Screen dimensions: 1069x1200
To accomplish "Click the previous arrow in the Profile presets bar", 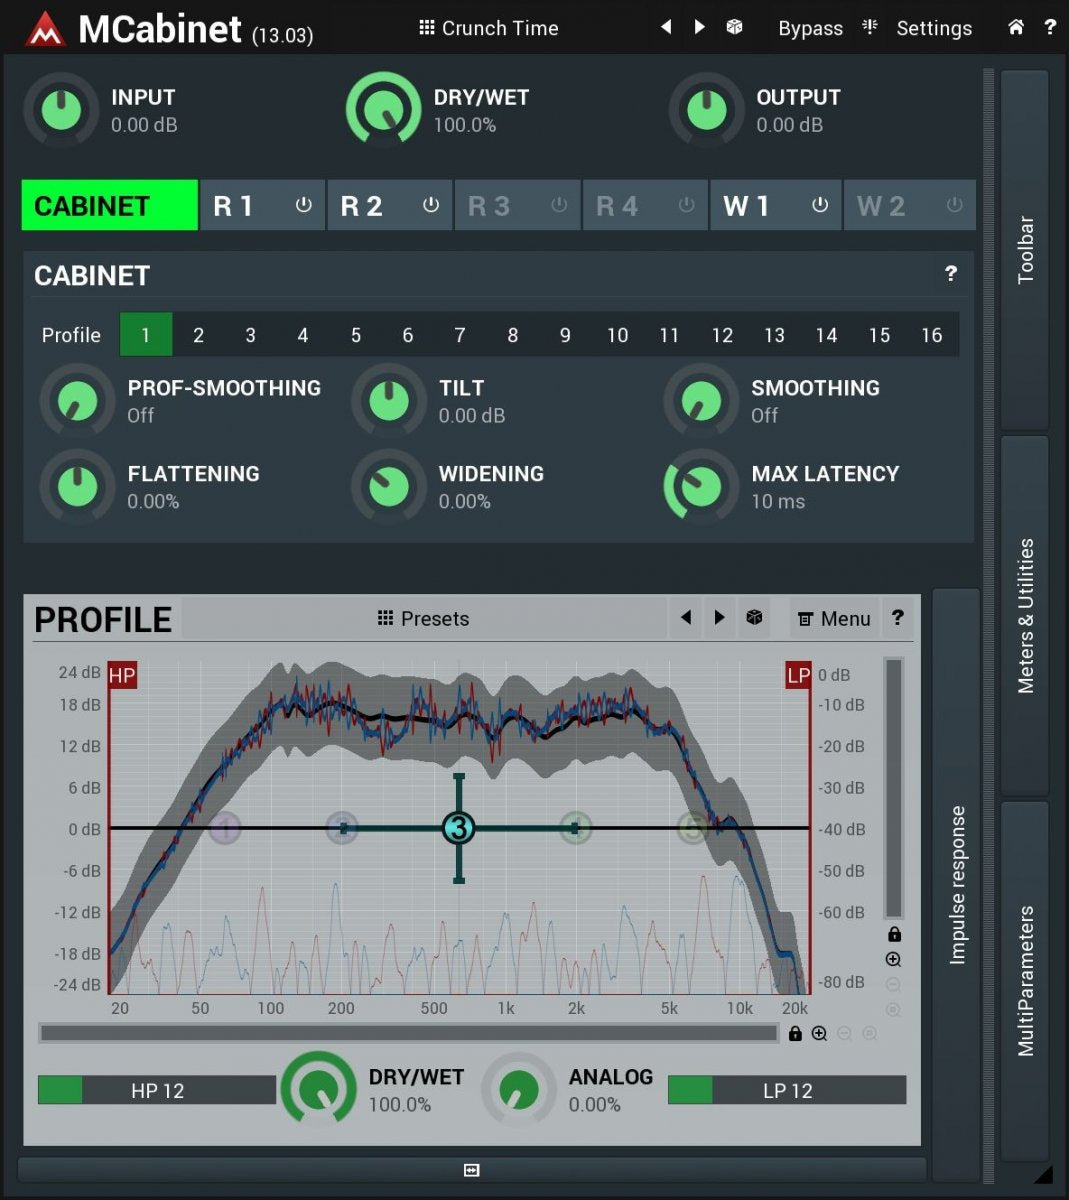I will click(x=685, y=618).
